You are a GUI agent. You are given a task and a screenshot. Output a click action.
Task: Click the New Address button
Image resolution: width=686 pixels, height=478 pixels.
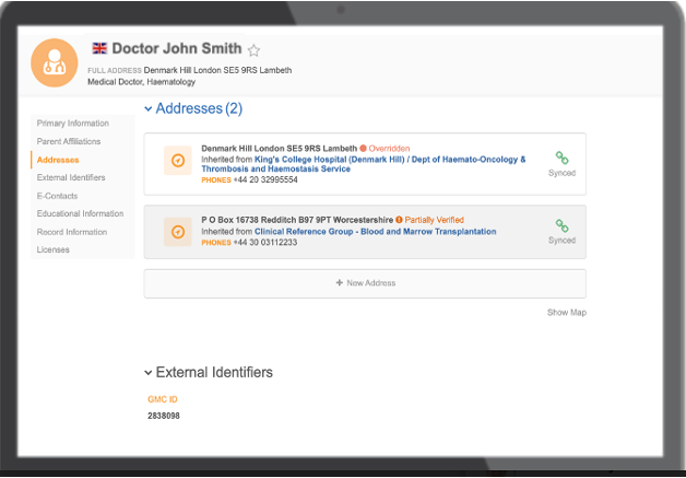click(365, 284)
